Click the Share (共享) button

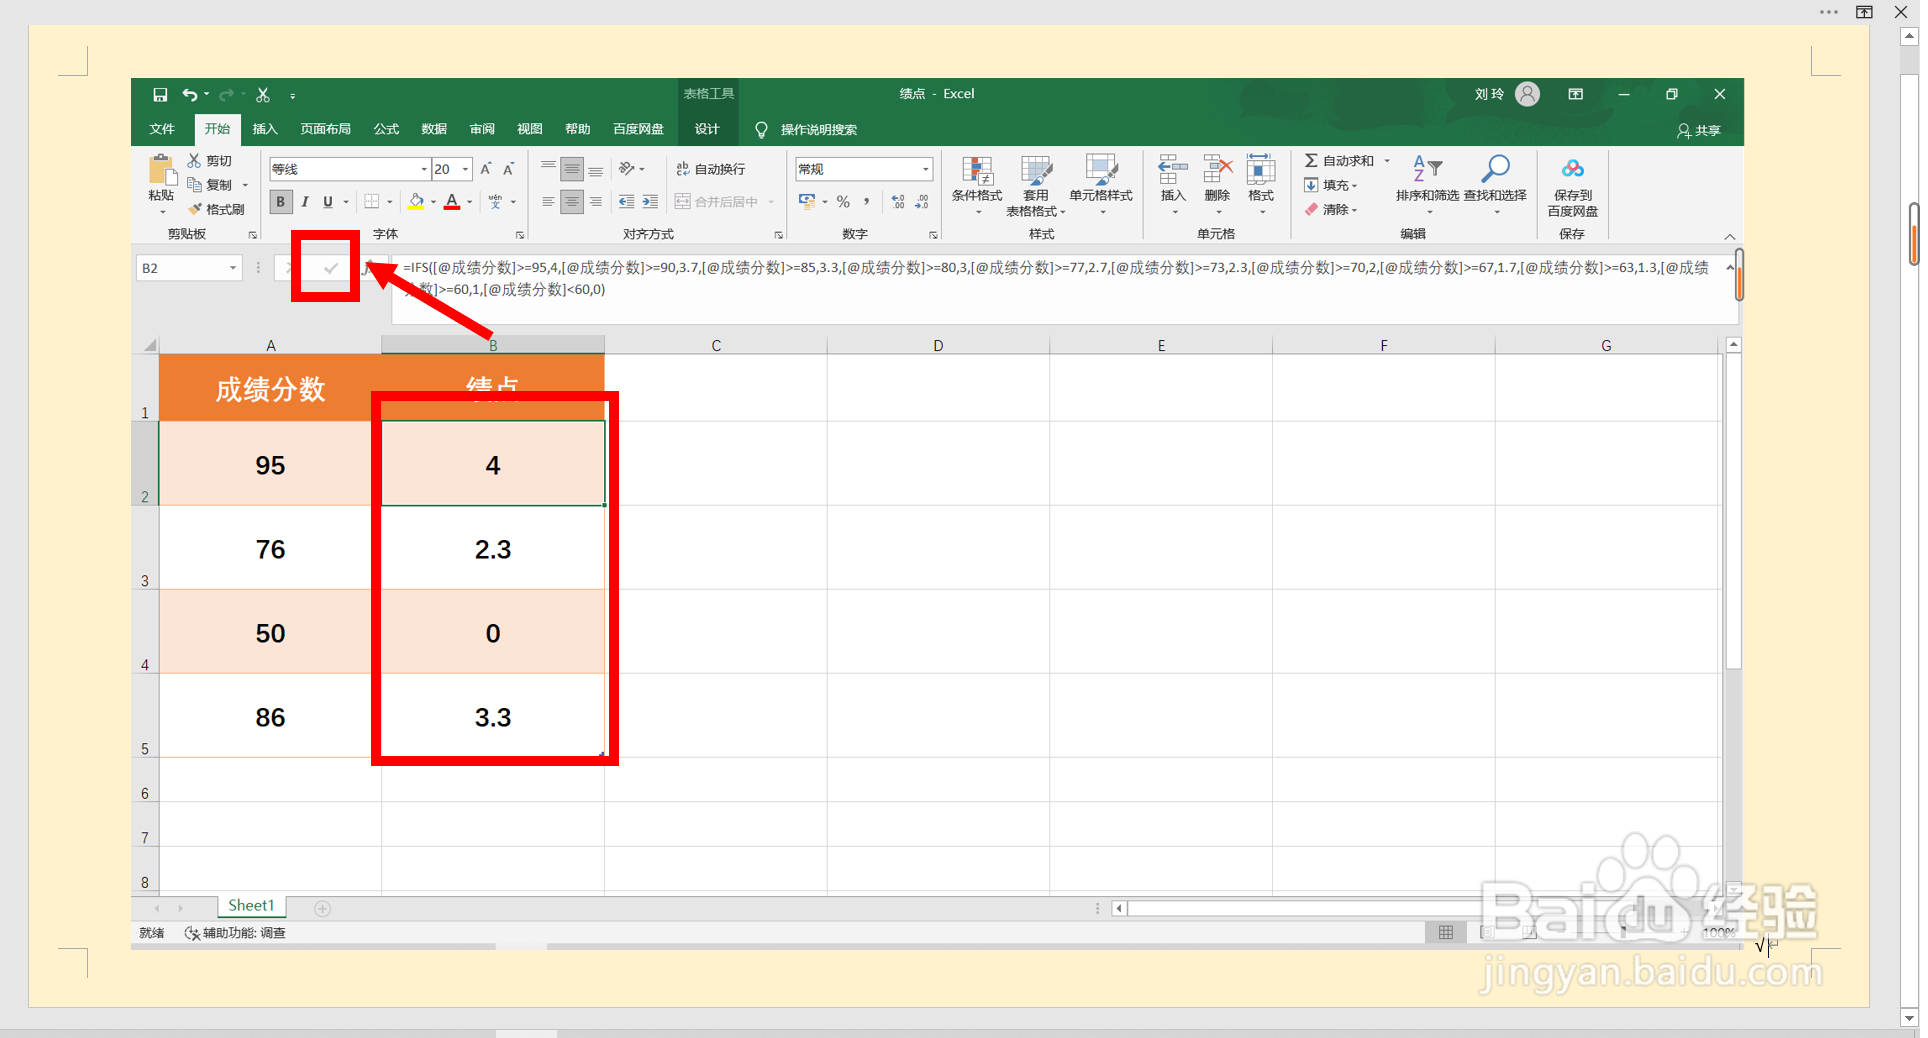pos(1699,130)
